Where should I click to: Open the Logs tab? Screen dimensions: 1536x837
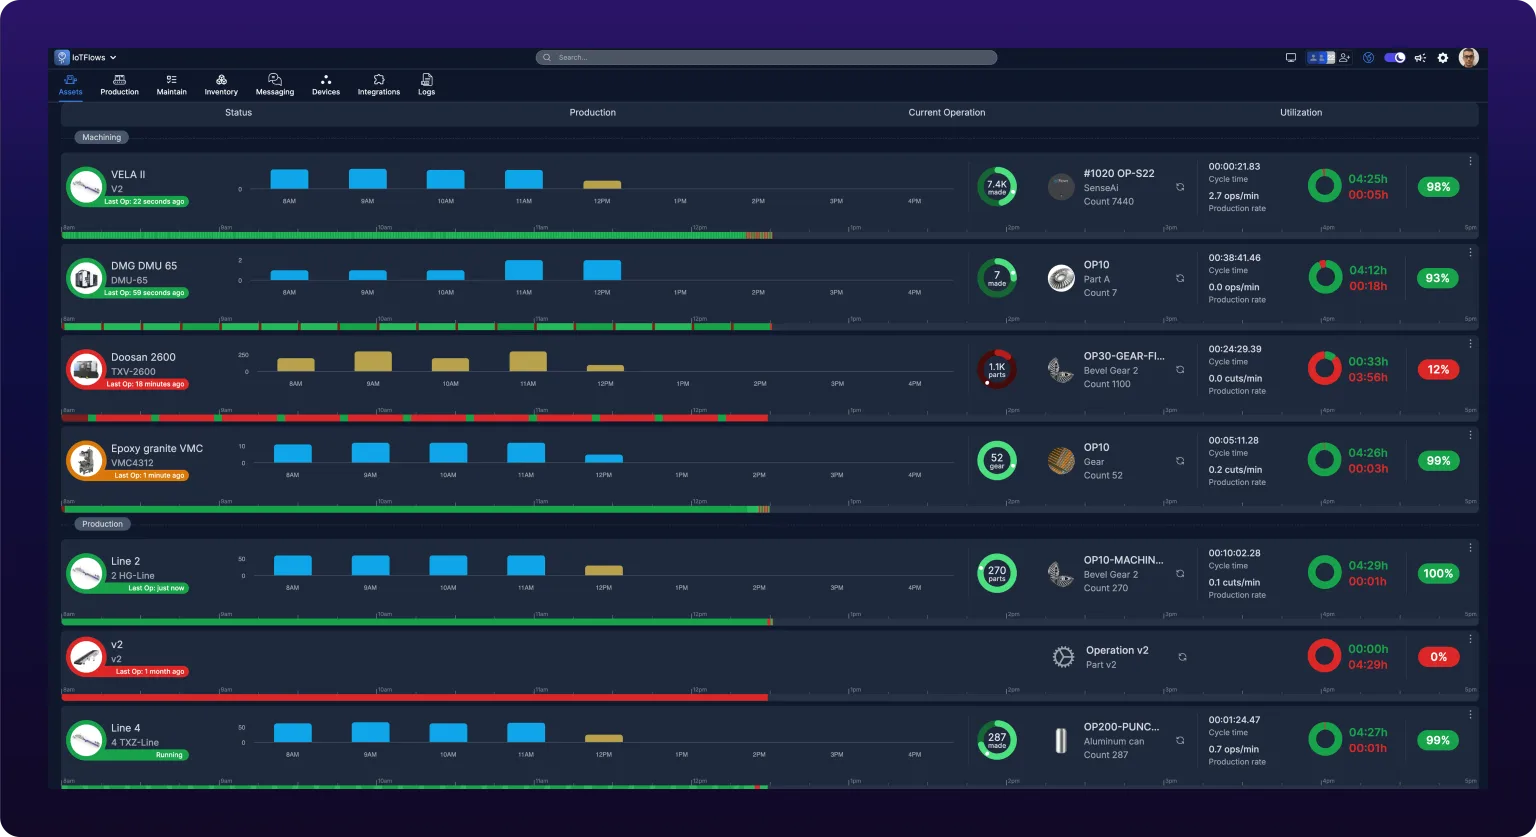coord(427,85)
